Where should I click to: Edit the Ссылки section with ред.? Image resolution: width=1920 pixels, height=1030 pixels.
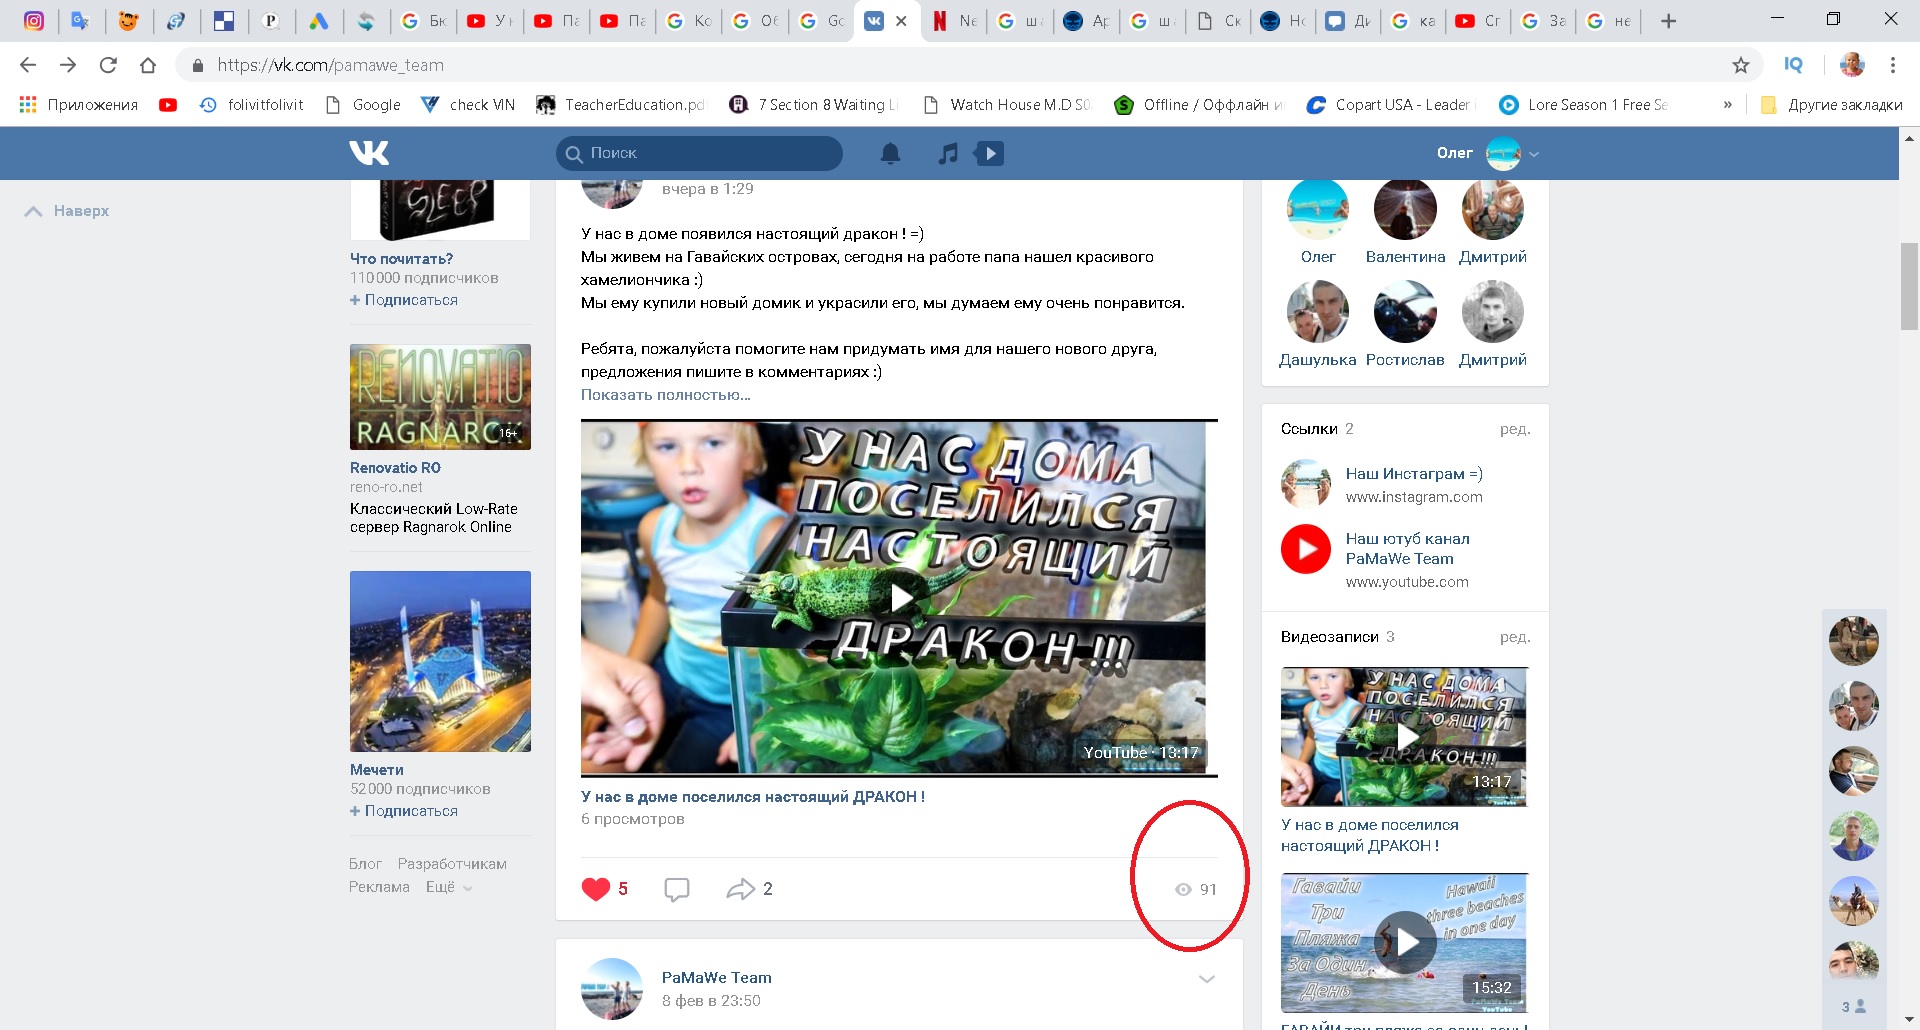point(1515,429)
